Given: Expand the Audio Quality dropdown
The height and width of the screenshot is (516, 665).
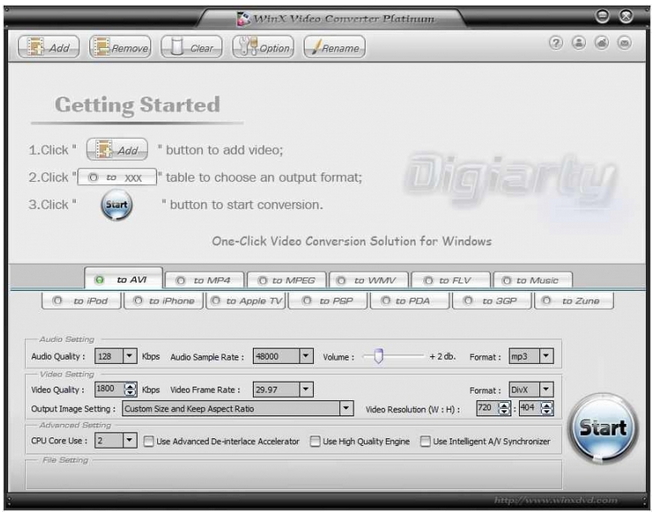Looking at the screenshot, I should (130, 356).
